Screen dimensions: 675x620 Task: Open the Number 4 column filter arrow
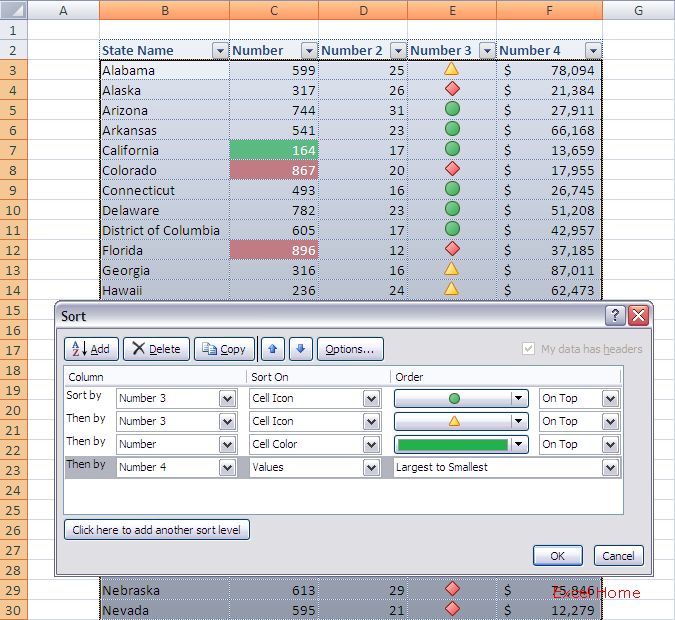(x=593, y=51)
